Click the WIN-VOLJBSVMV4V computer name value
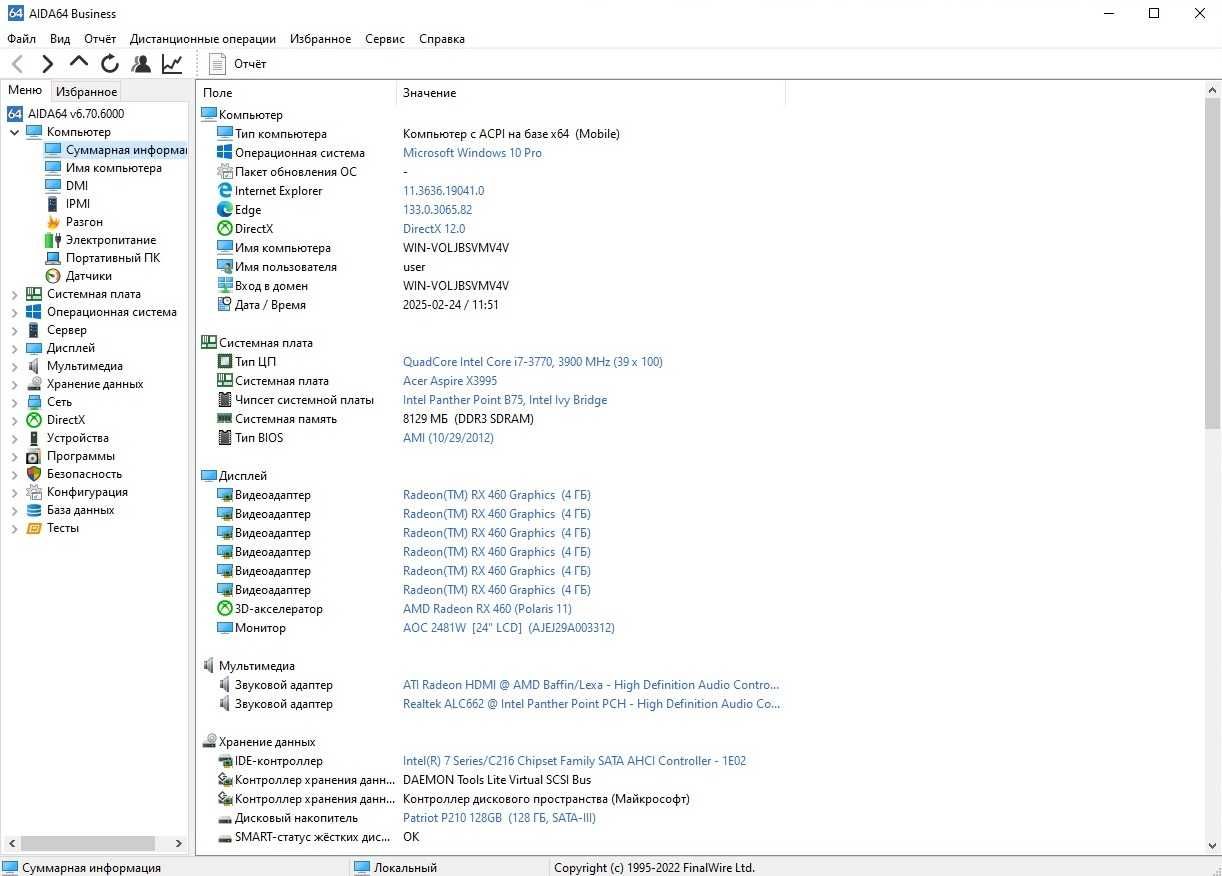This screenshot has width=1222, height=876. pos(456,248)
